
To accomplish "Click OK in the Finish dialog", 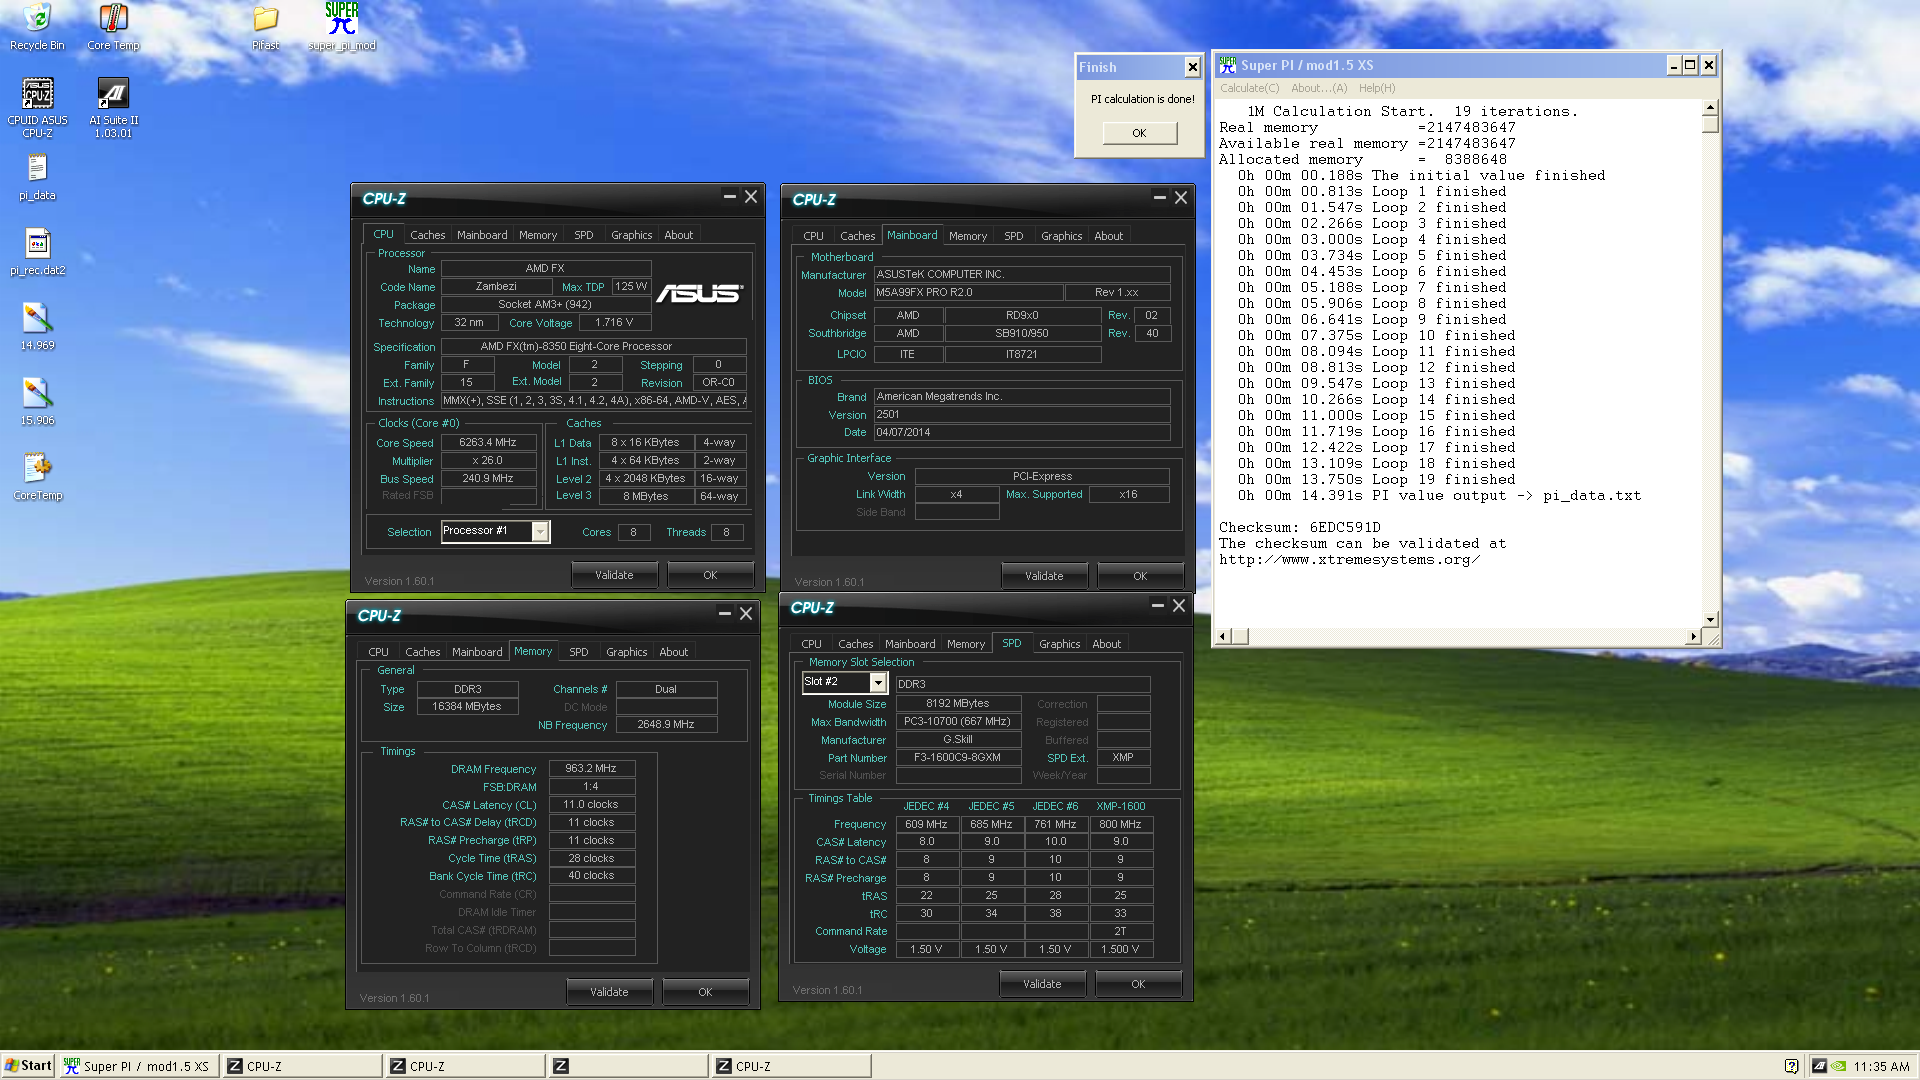I will pos(1139,133).
